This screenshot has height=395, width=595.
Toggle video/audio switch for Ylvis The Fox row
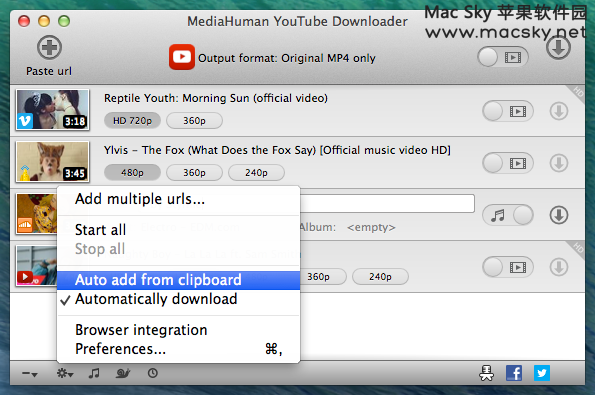click(x=508, y=163)
